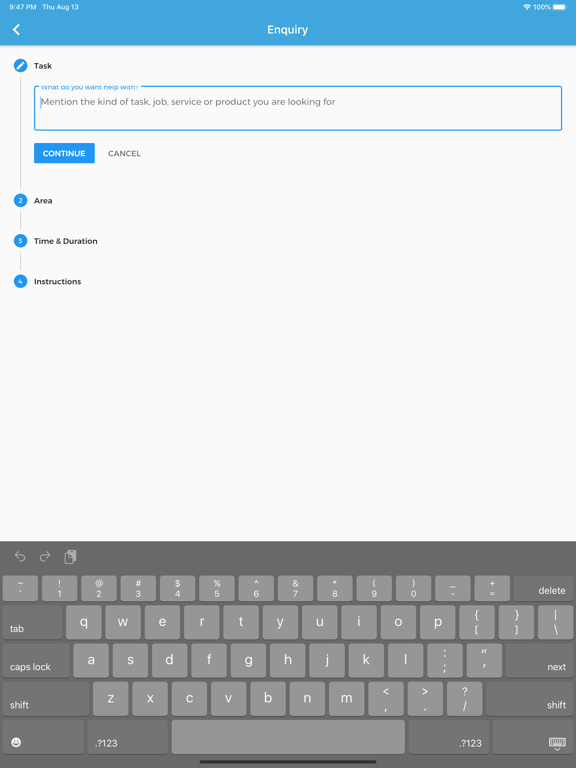Switch to numbers with right .?123 key

(449, 737)
